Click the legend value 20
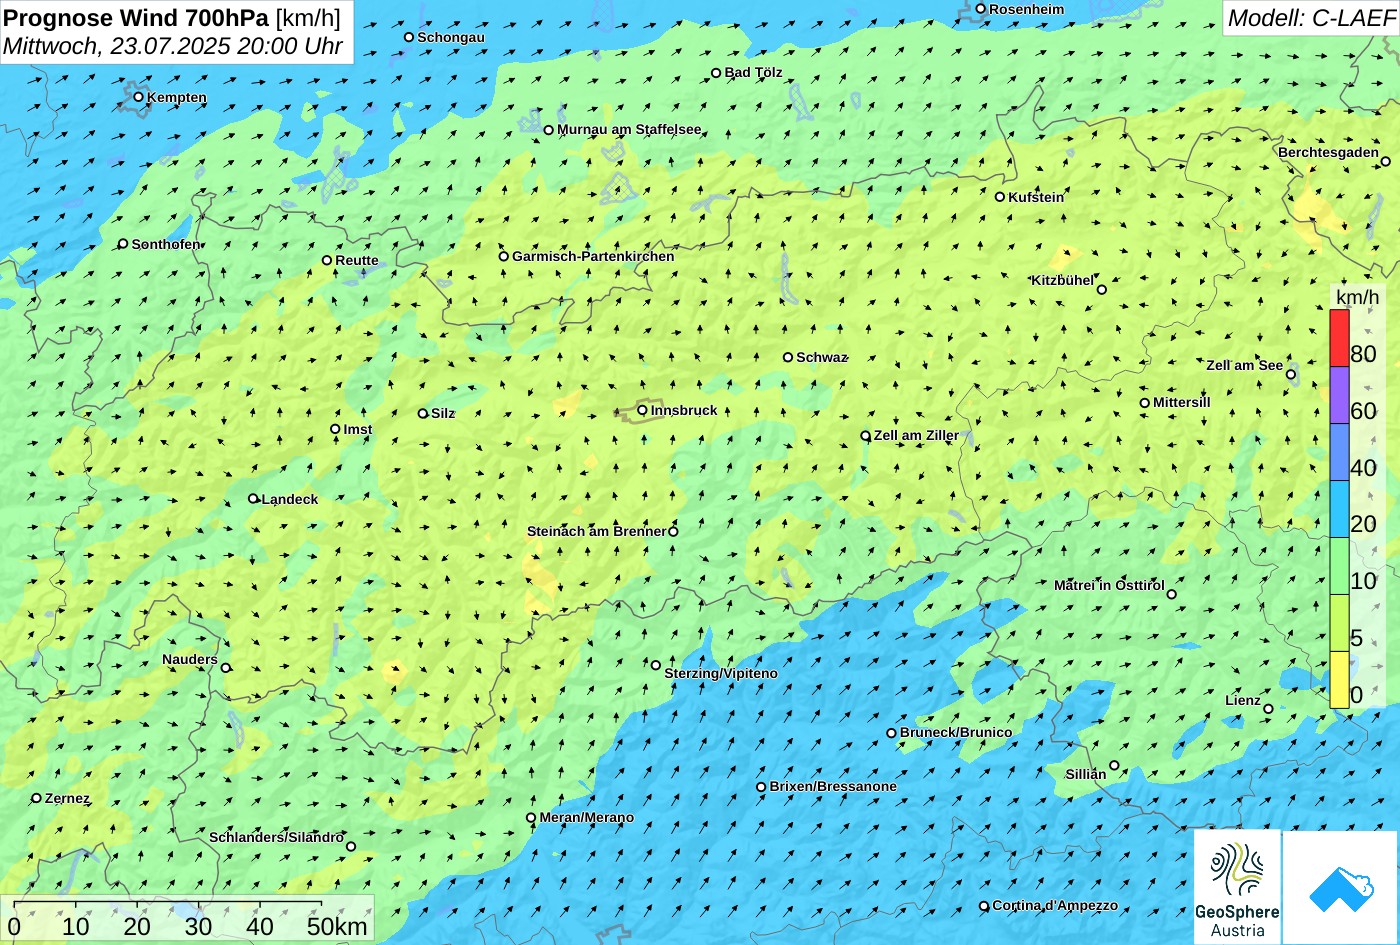 click(x=1363, y=525)
